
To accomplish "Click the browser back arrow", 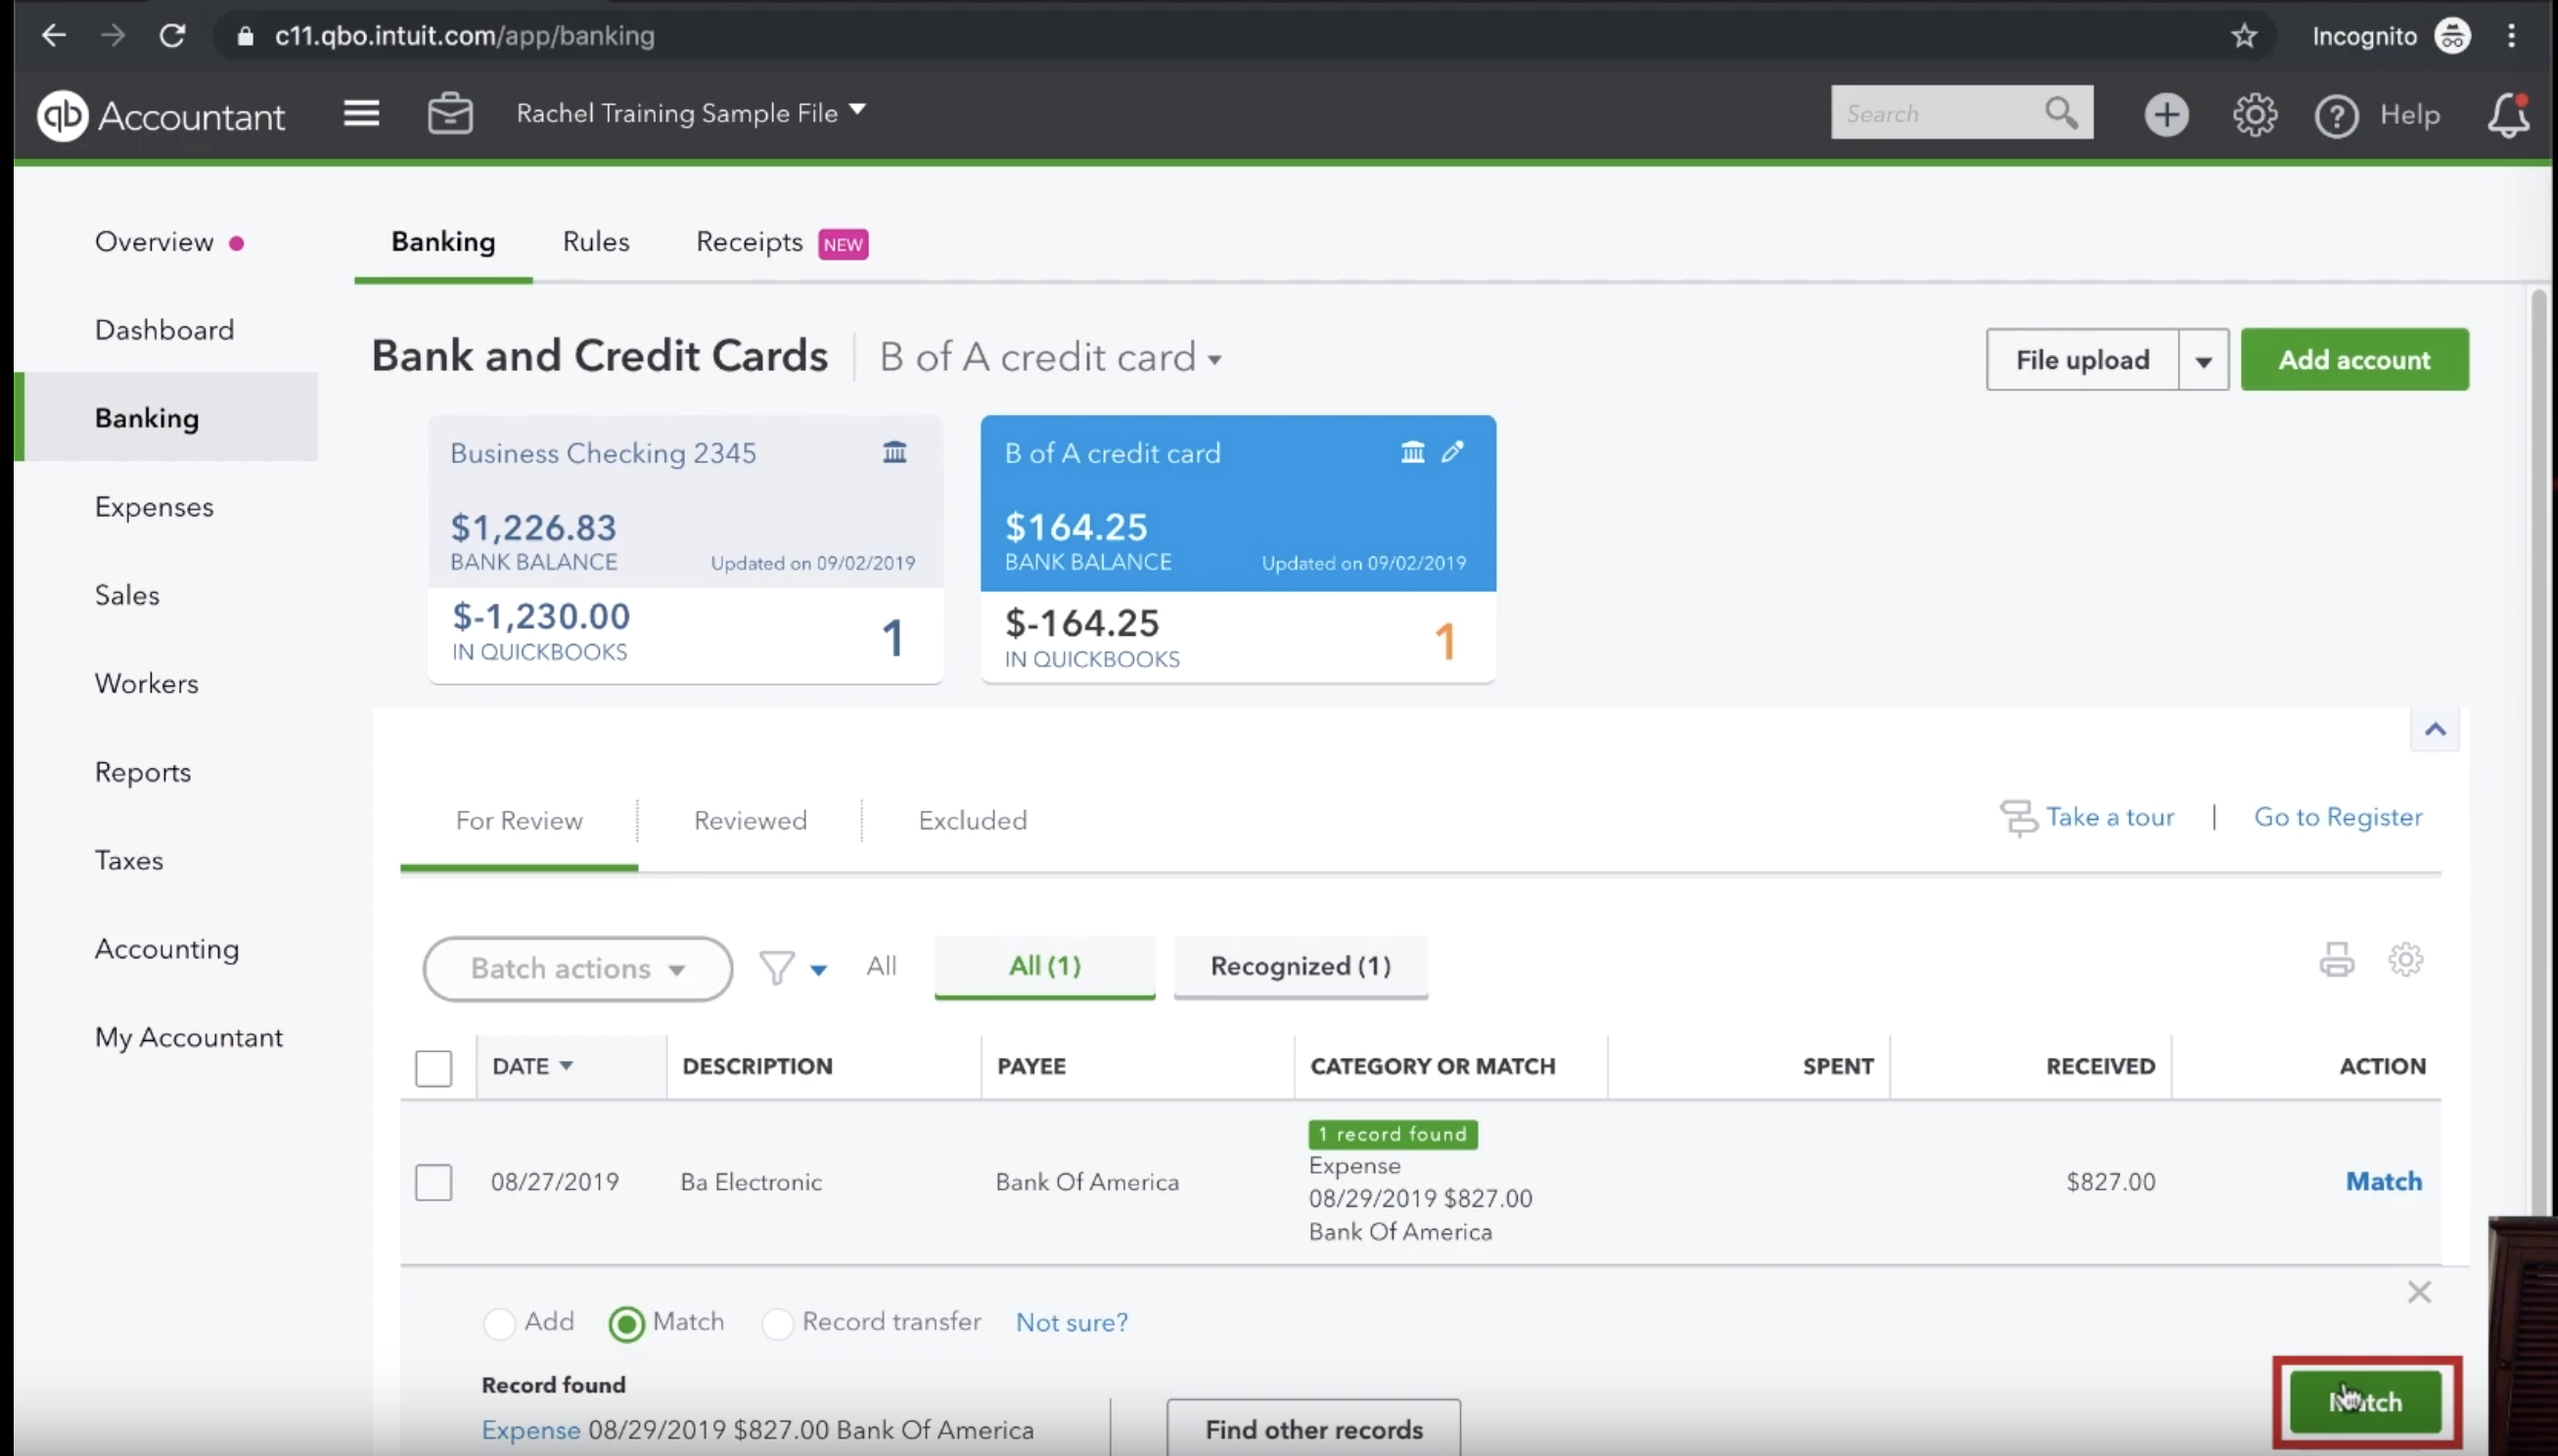I will pos(53,36).
